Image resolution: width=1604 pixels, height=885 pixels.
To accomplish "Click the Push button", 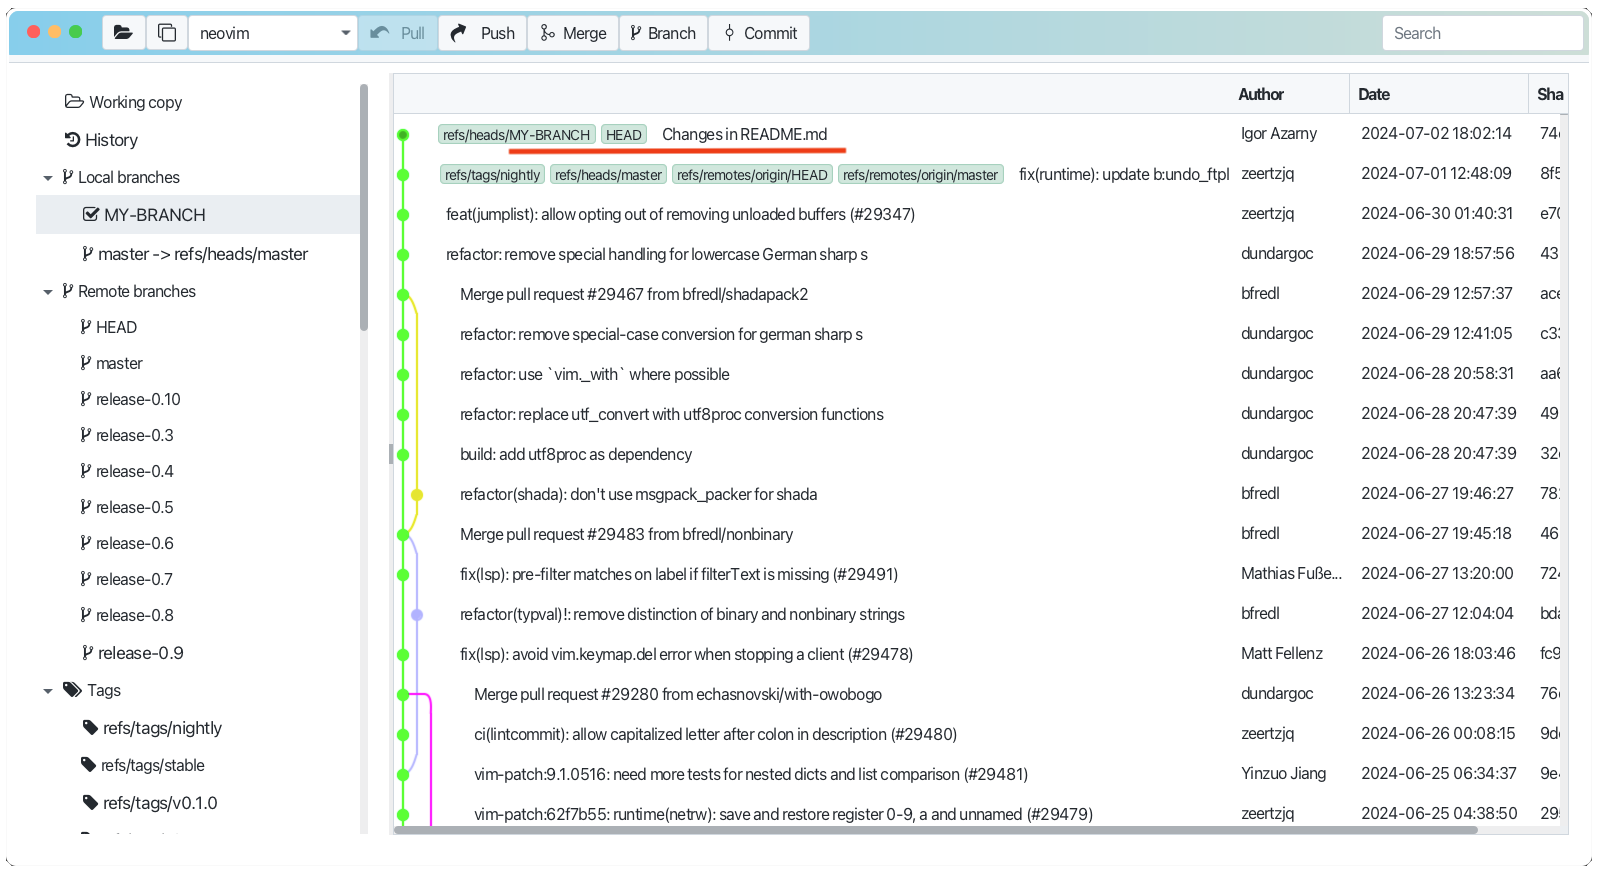I will coord(482,33).
